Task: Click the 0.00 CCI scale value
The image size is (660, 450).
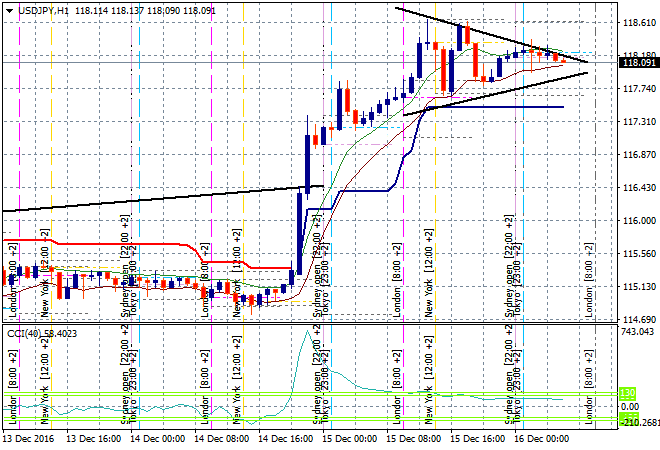Action: 630,407
